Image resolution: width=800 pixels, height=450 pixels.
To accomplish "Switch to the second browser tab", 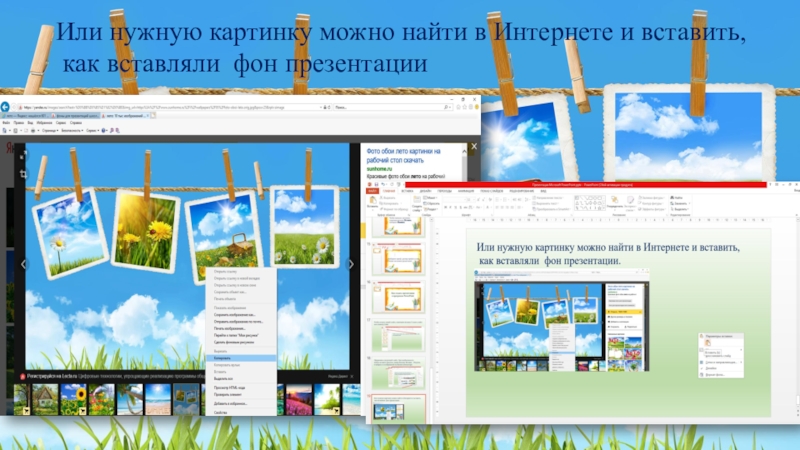I will pos(75,116).
